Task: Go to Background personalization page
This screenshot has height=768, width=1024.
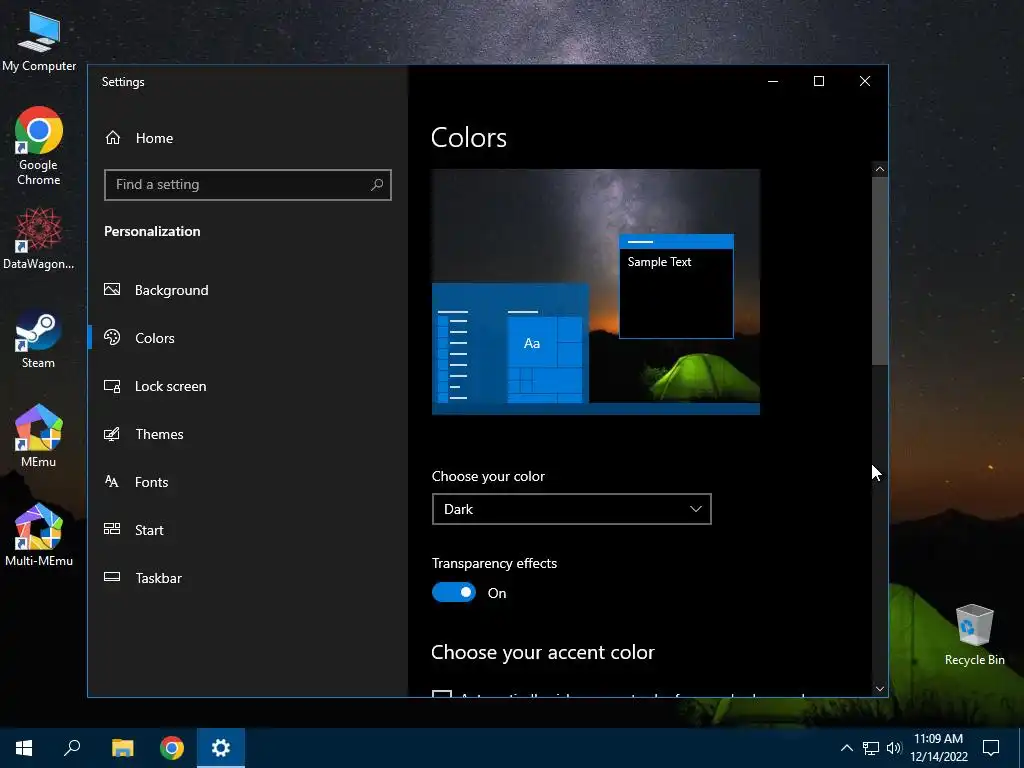Action: point(172,290)
